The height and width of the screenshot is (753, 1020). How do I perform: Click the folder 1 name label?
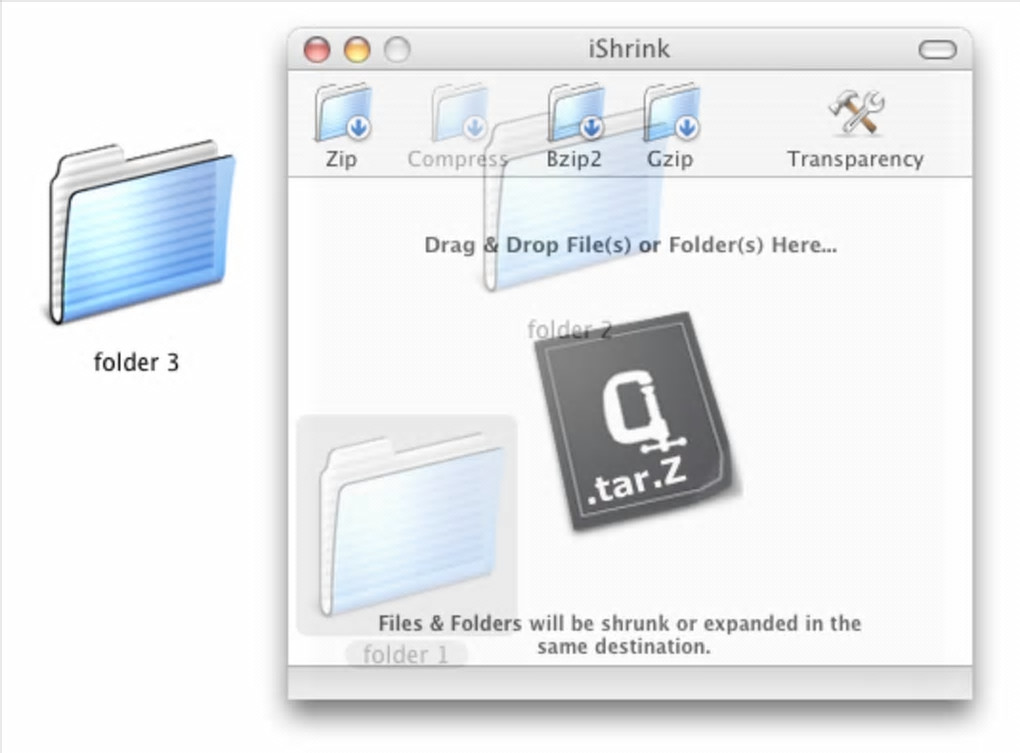click(x=406, y=654)
